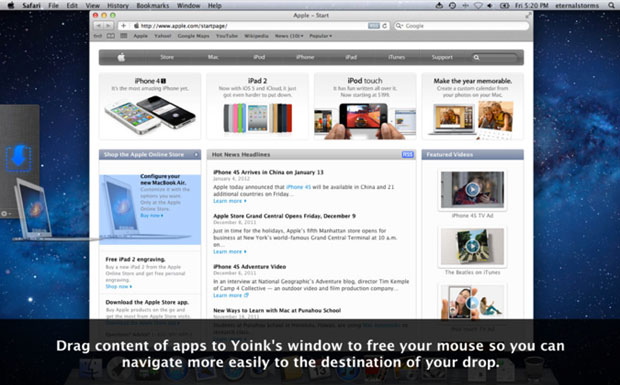
Task: Click the Safari back navigation arrow
Action: click(98, 26)
